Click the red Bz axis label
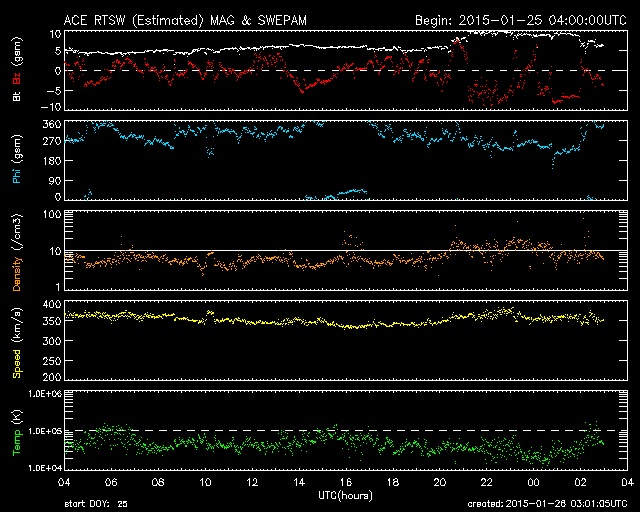The image size is (640, 512). click(17, 79)
